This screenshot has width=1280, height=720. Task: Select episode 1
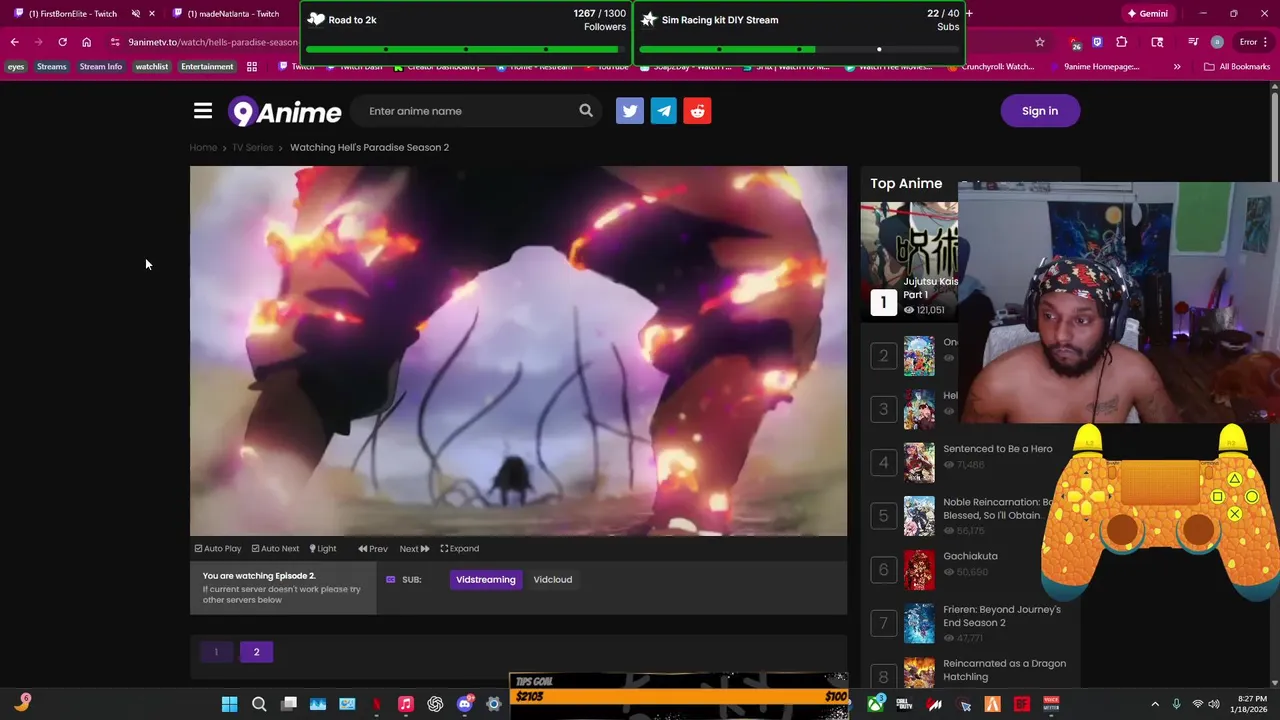216,652
